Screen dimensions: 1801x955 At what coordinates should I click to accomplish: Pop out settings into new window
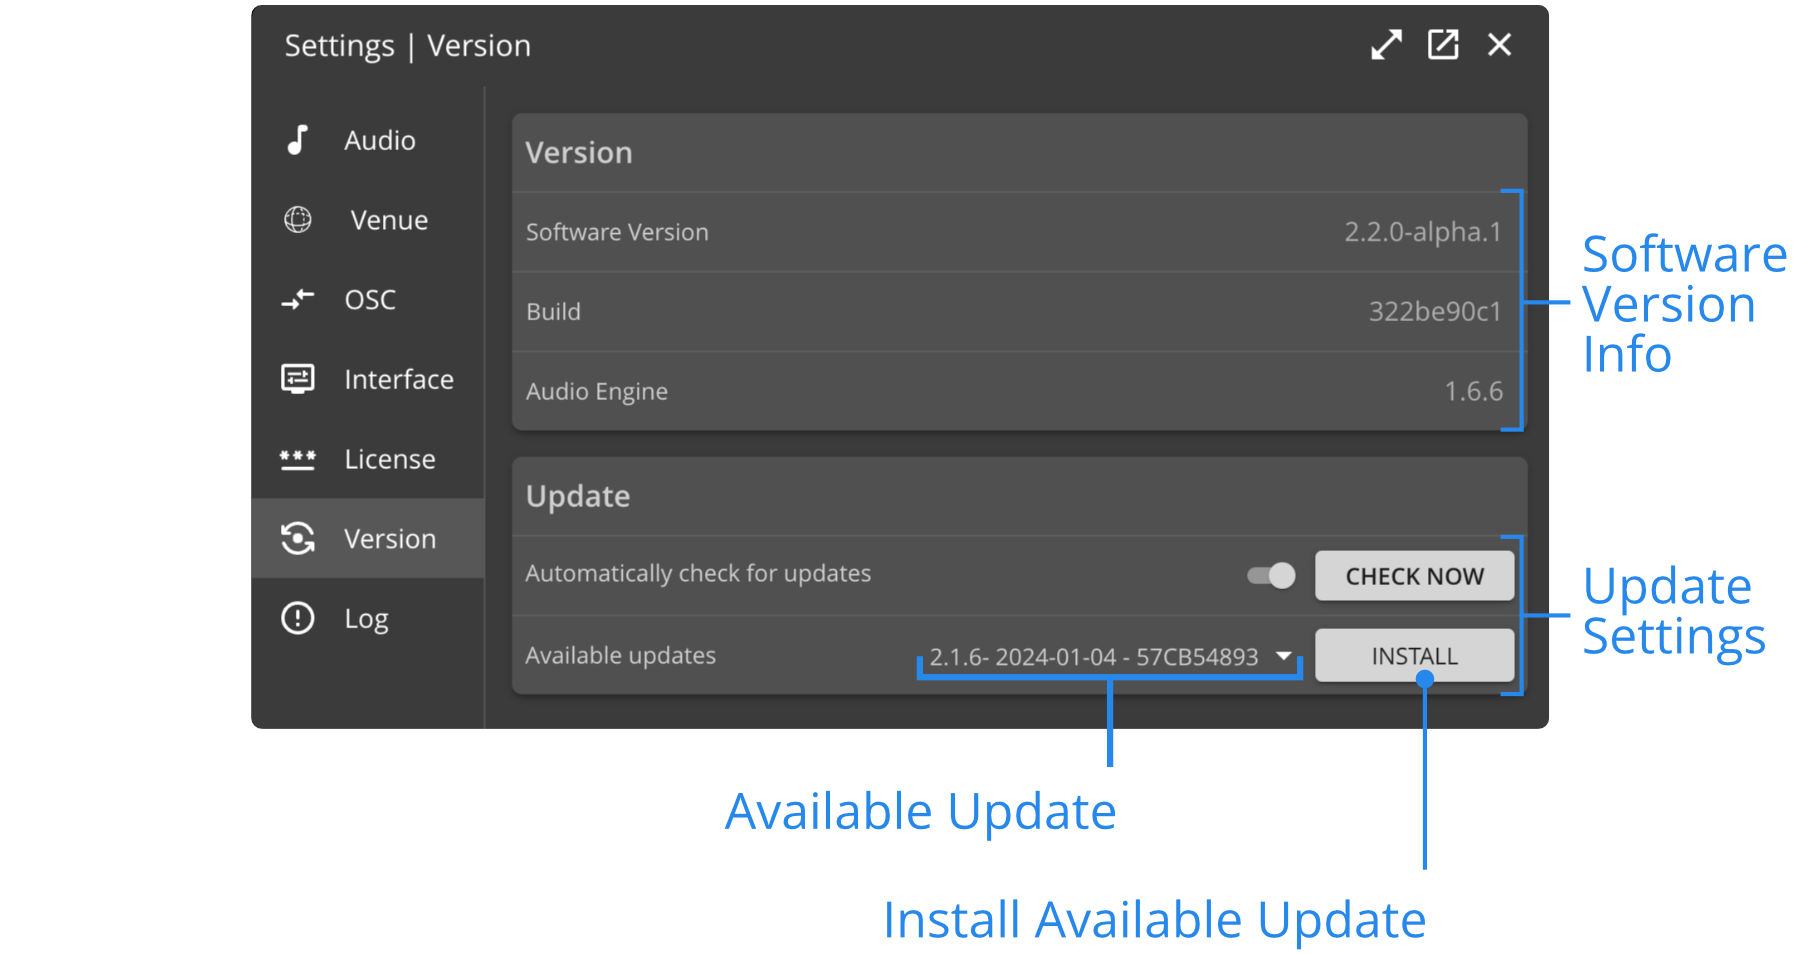pos(1443,45)
